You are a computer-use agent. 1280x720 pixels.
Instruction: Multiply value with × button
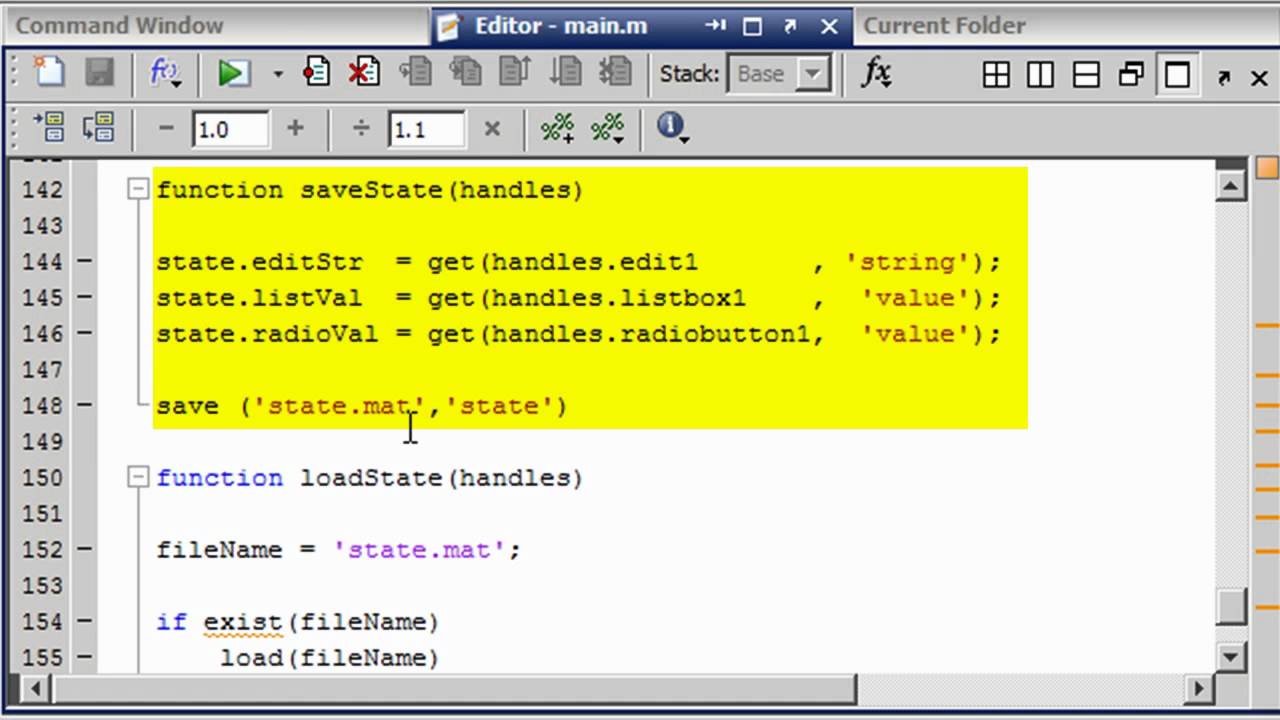click(491, 128)
